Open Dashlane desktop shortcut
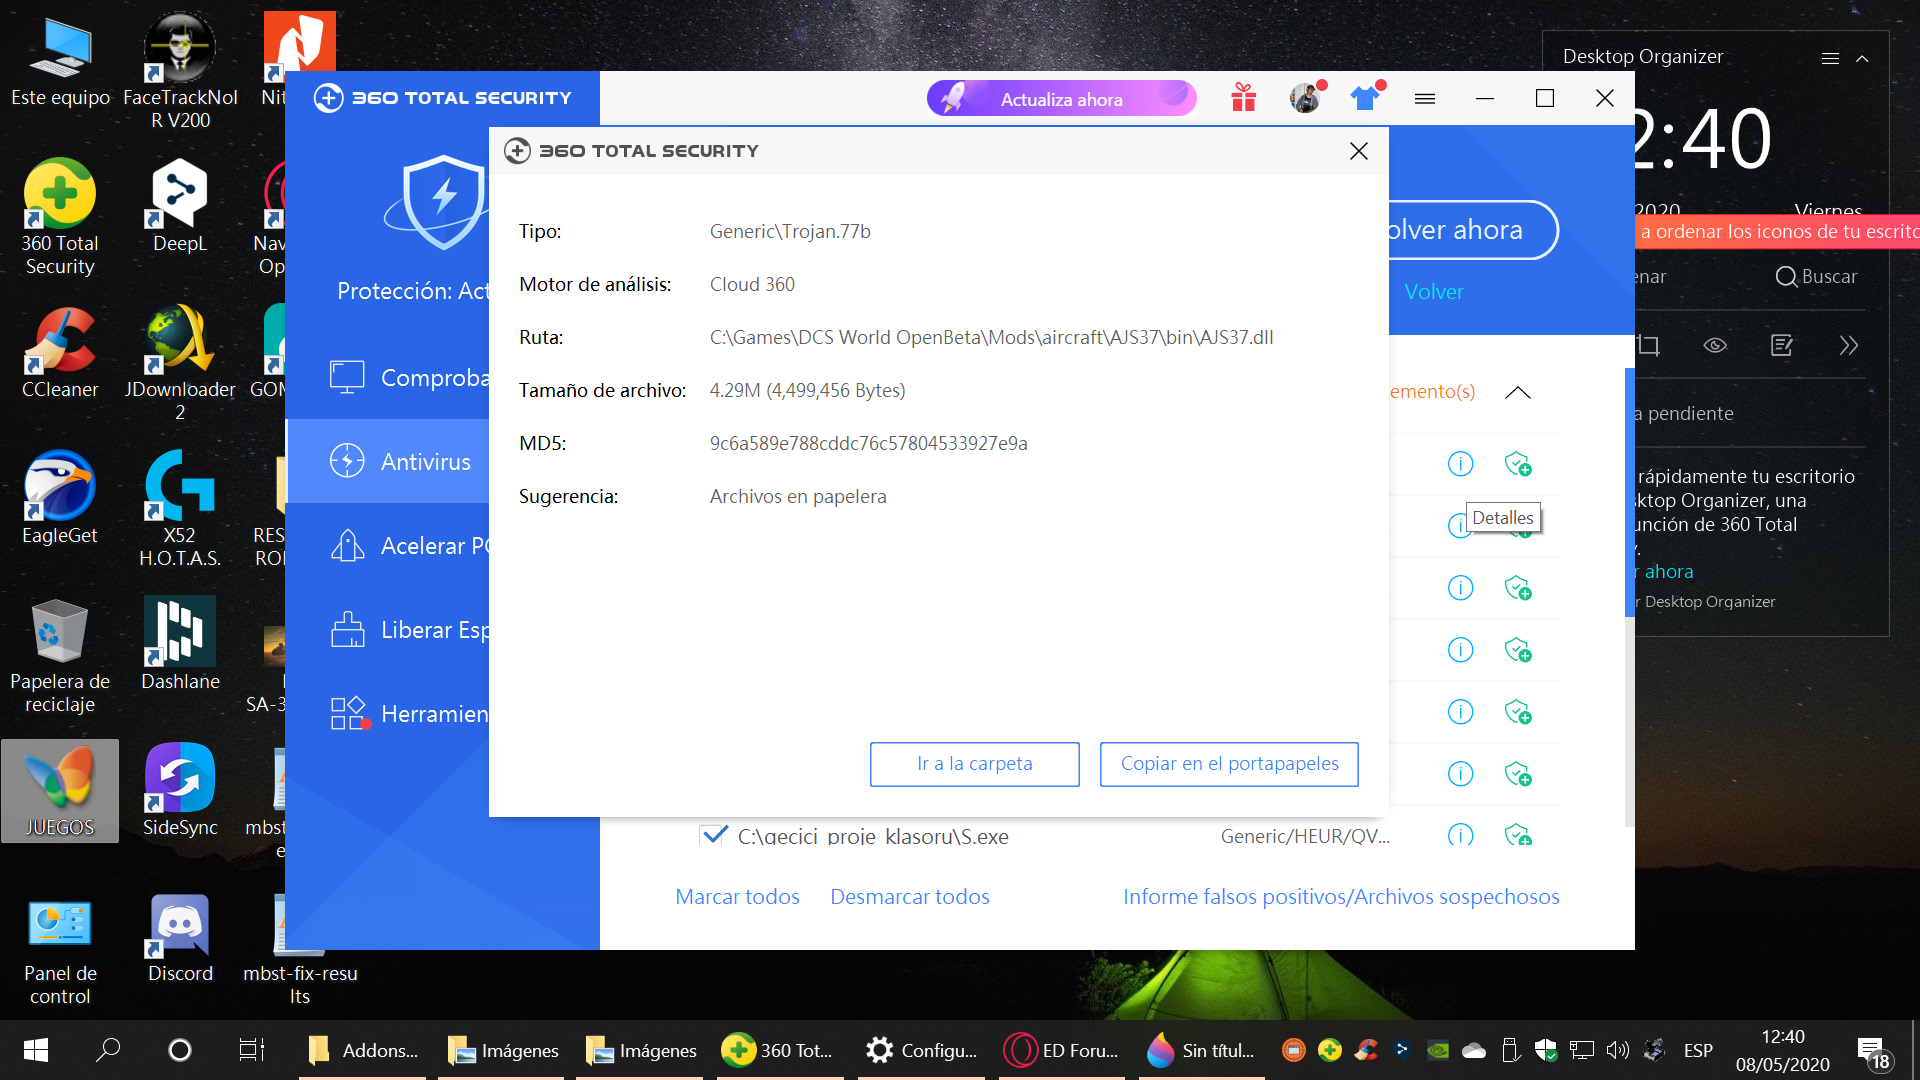Viewport: 1920px width, 1080px height. [x=180, y=644]
